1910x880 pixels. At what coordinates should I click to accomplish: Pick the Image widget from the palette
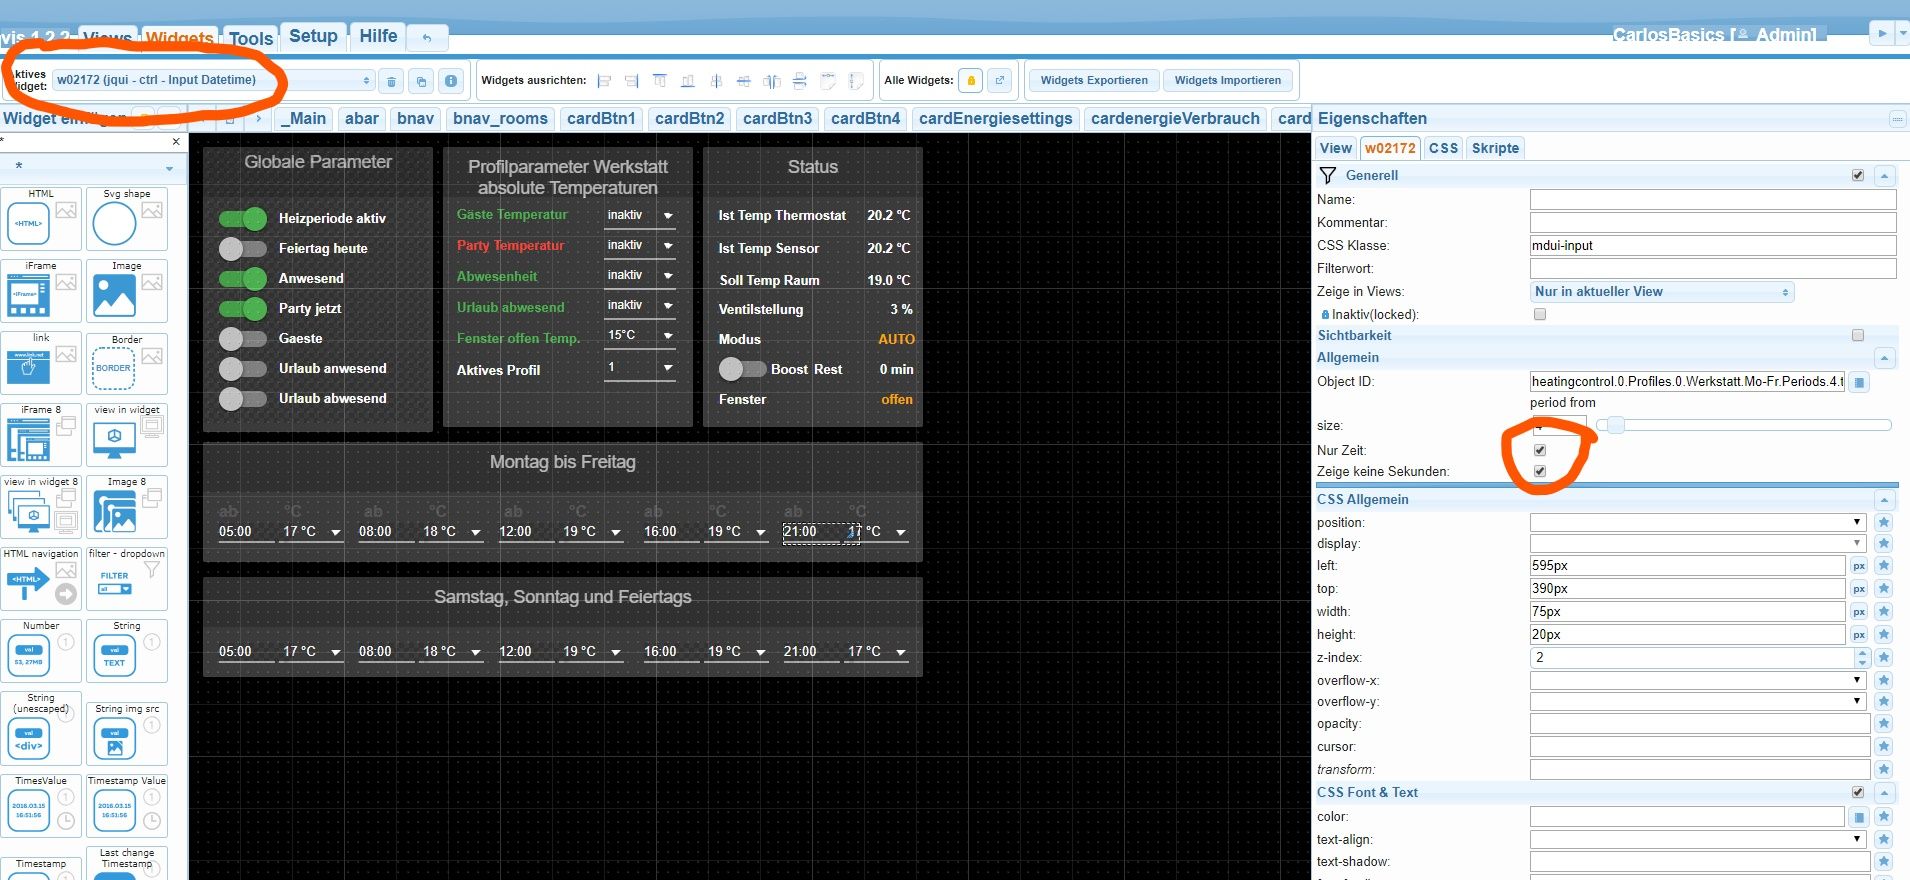pyautogui.click(x=127, y=291)
